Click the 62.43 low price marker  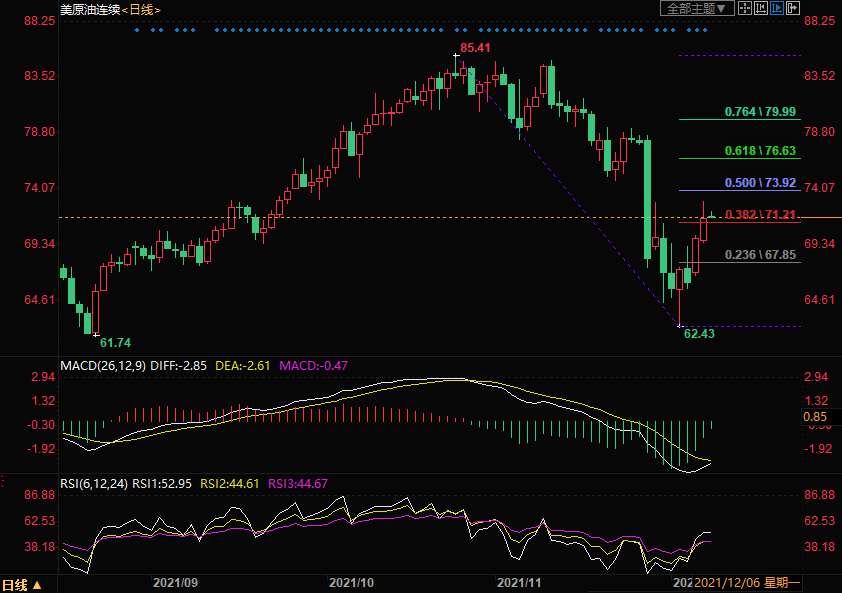click(699, 334)
